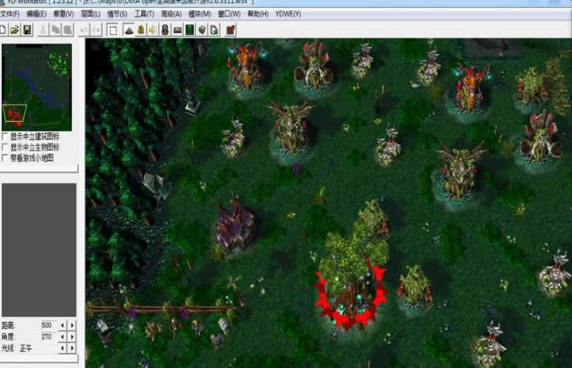Save the map with the floppy disk icon
Screen dimensions: 572x368
coord(27,30)
